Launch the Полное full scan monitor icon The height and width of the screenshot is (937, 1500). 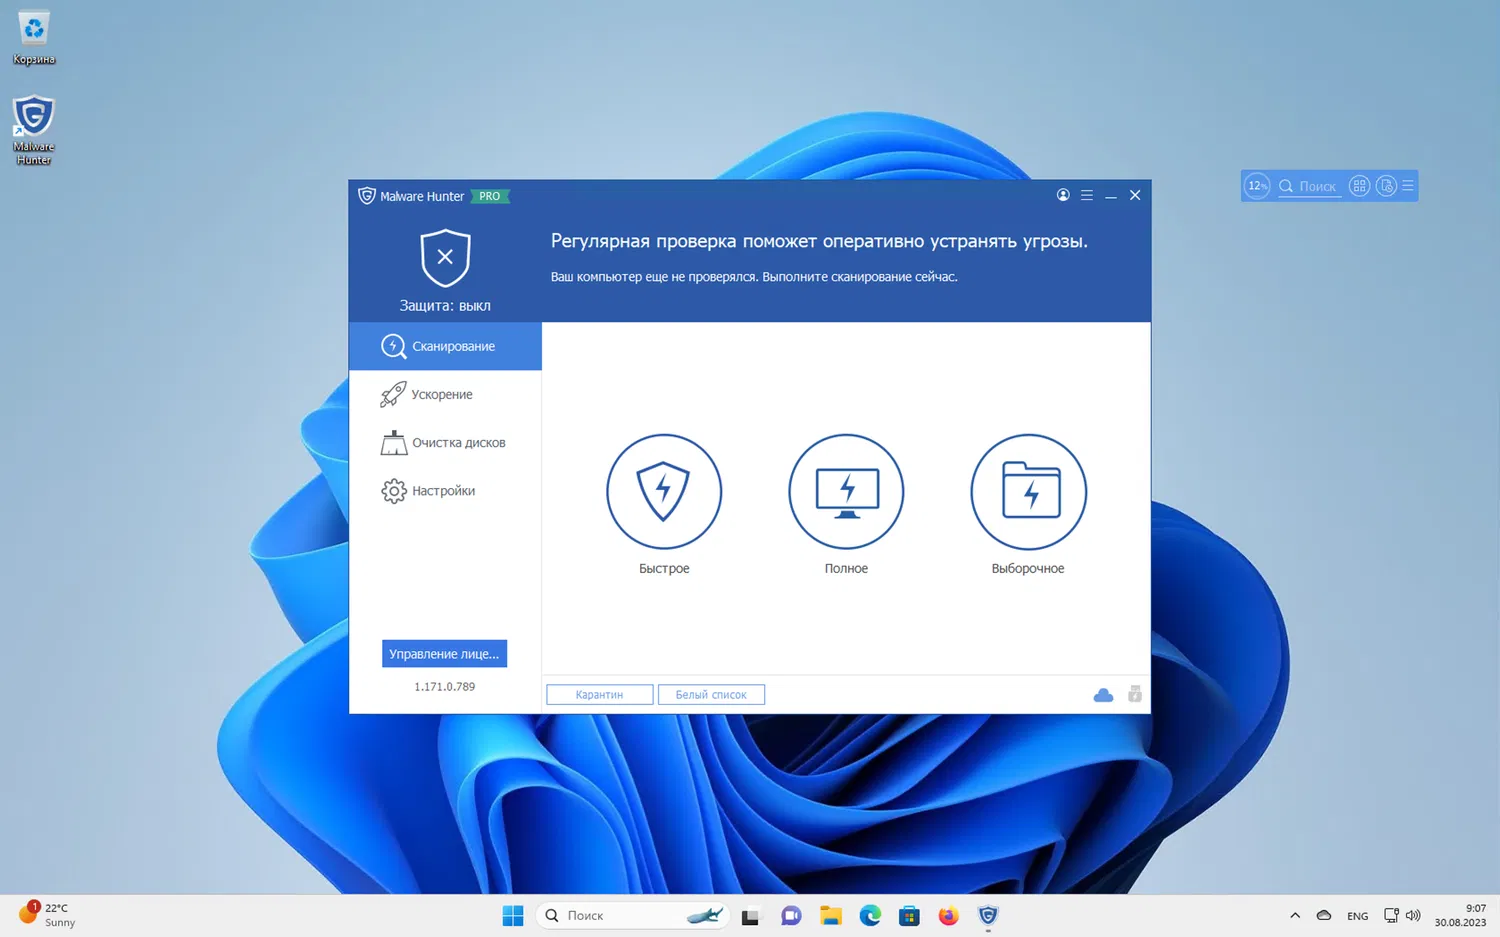[846, 492]
